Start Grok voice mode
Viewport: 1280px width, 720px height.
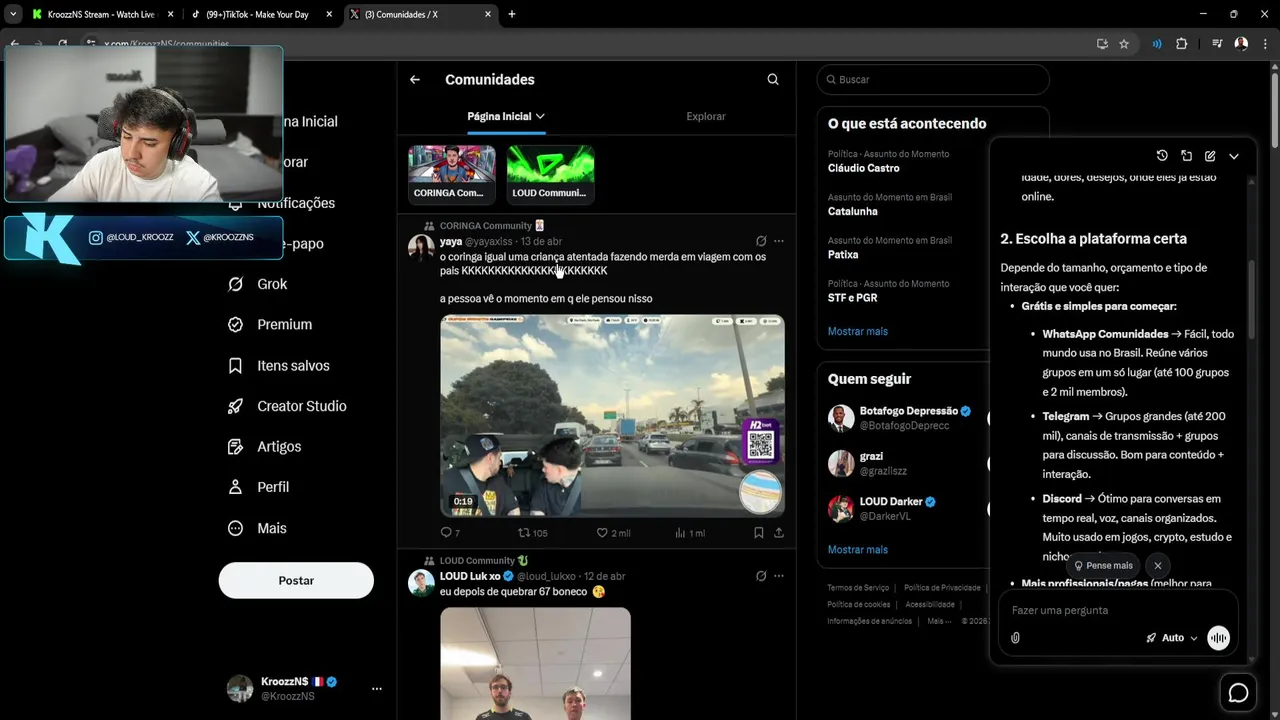pyautogui.click(x=1218, y=638)
